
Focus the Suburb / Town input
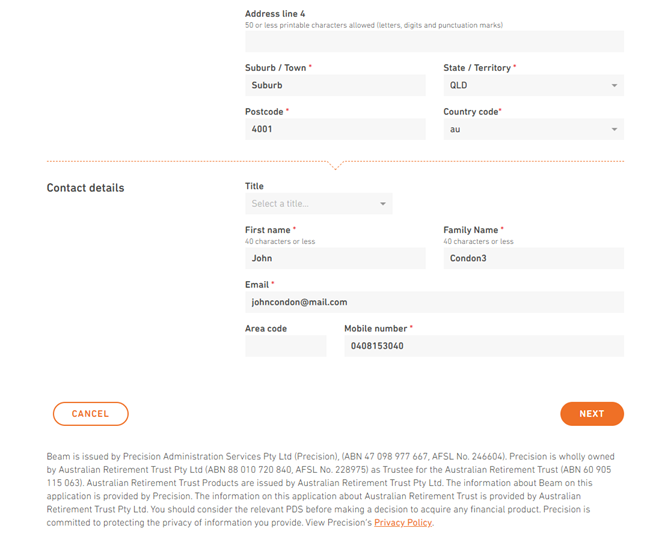click(x=335, y=85)
